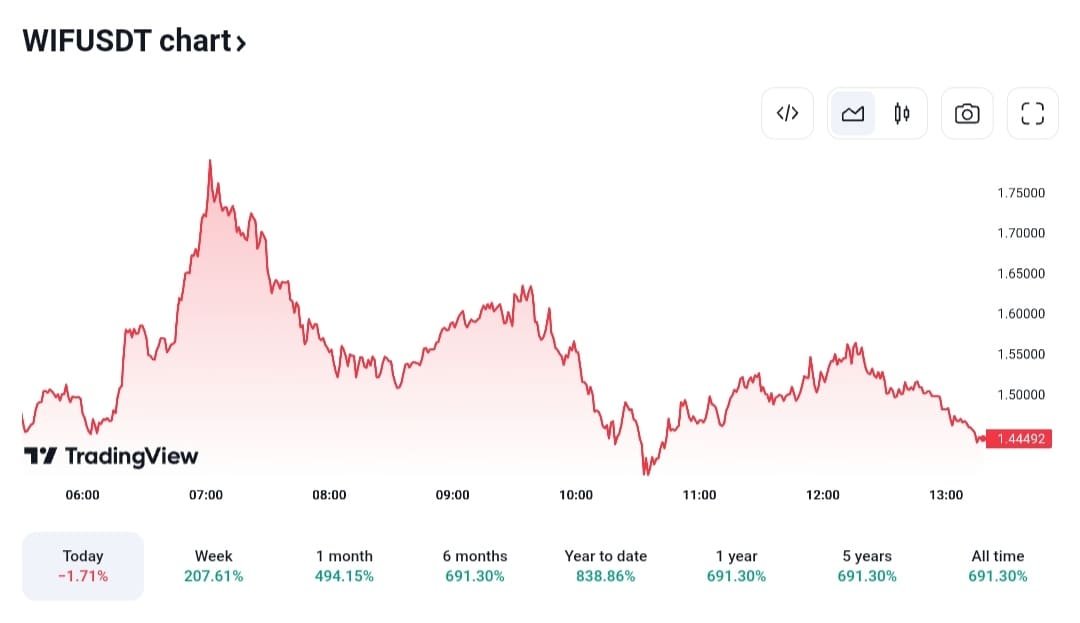The width and height of the screenshot is (1080, 623).
Task: Click the TradingView logo
Action: pos(111,456)
